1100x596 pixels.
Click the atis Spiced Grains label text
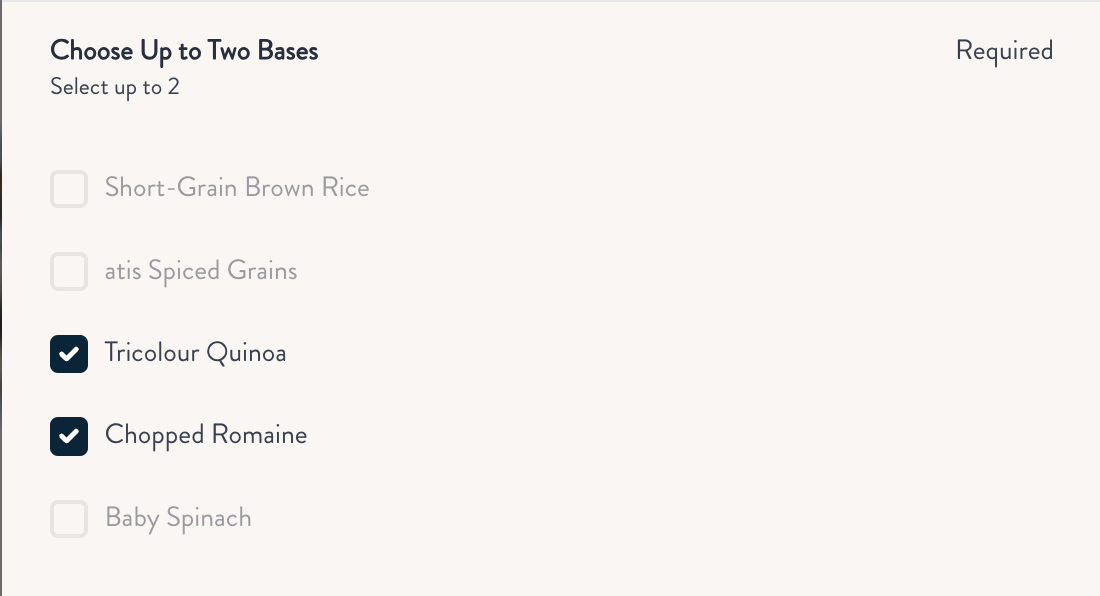(201, 271)
